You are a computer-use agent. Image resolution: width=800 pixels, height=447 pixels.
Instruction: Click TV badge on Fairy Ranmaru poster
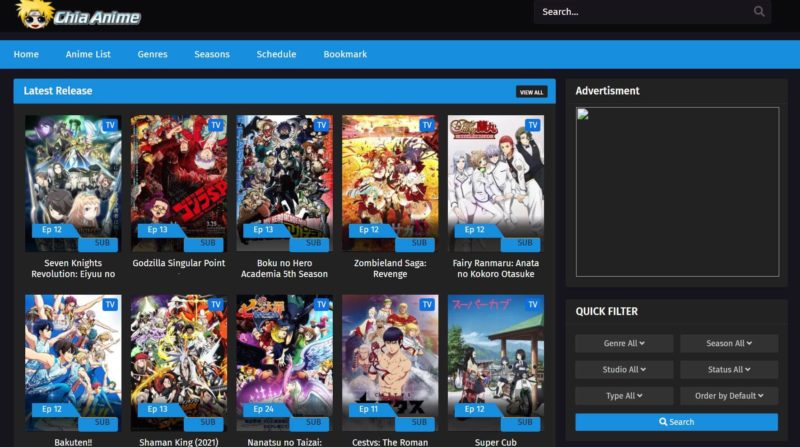[x=533, y=125]
